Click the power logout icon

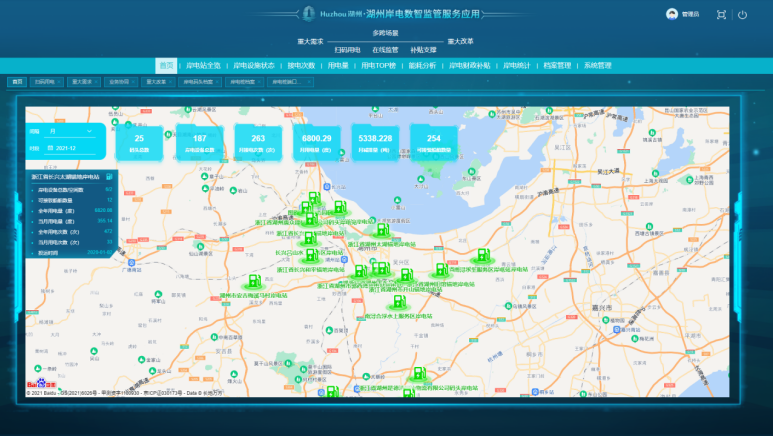(742, 15)
